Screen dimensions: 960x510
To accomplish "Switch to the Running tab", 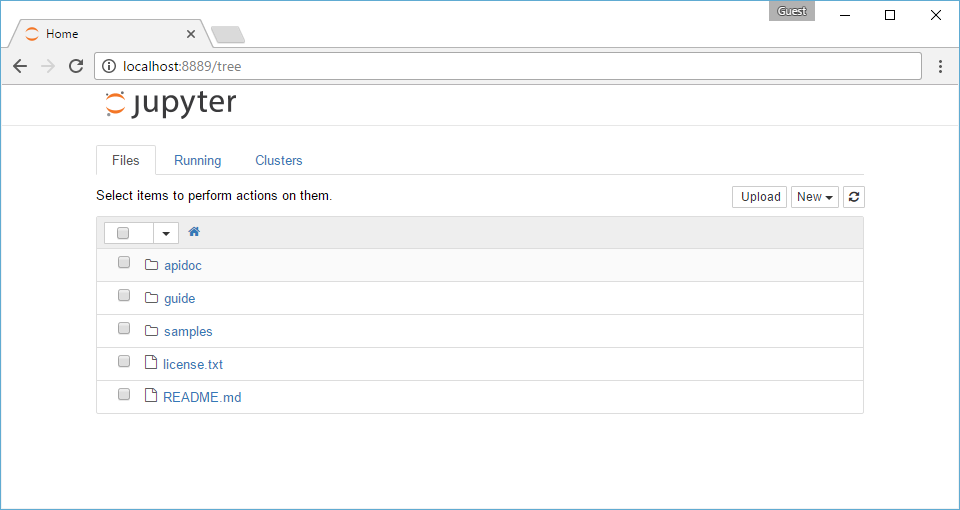I will [x=197, y=160].
